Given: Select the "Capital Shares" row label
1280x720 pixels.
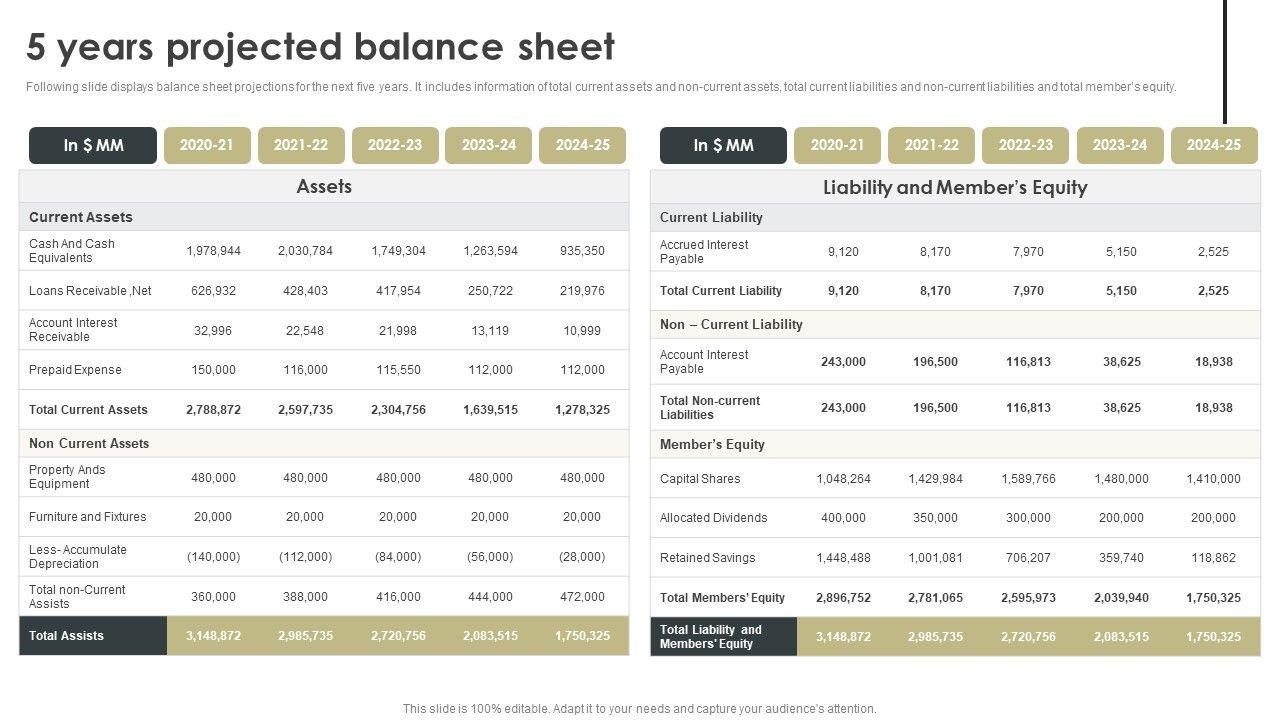Looking at the screenshot, I should 700,479.
